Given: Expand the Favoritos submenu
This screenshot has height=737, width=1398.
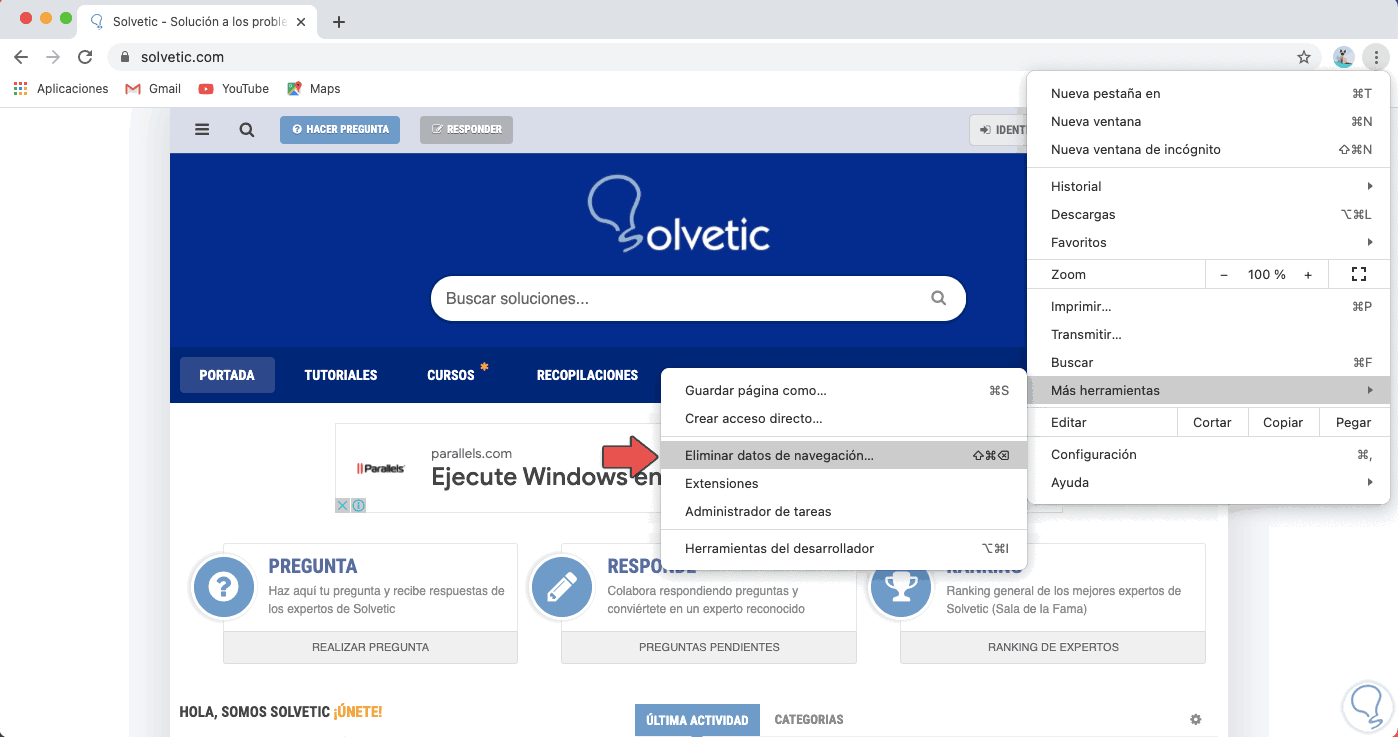Looking at the screenshot, I should (x=1208, y=242).
